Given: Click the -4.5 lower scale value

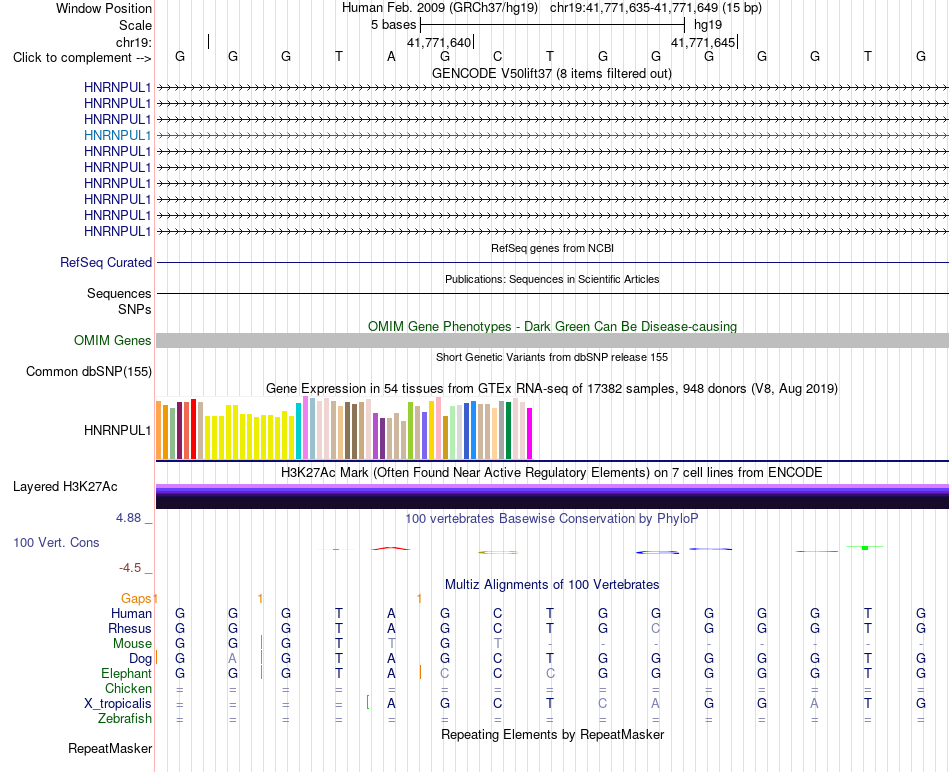Looking at the screenshot, I should point(130,568).
